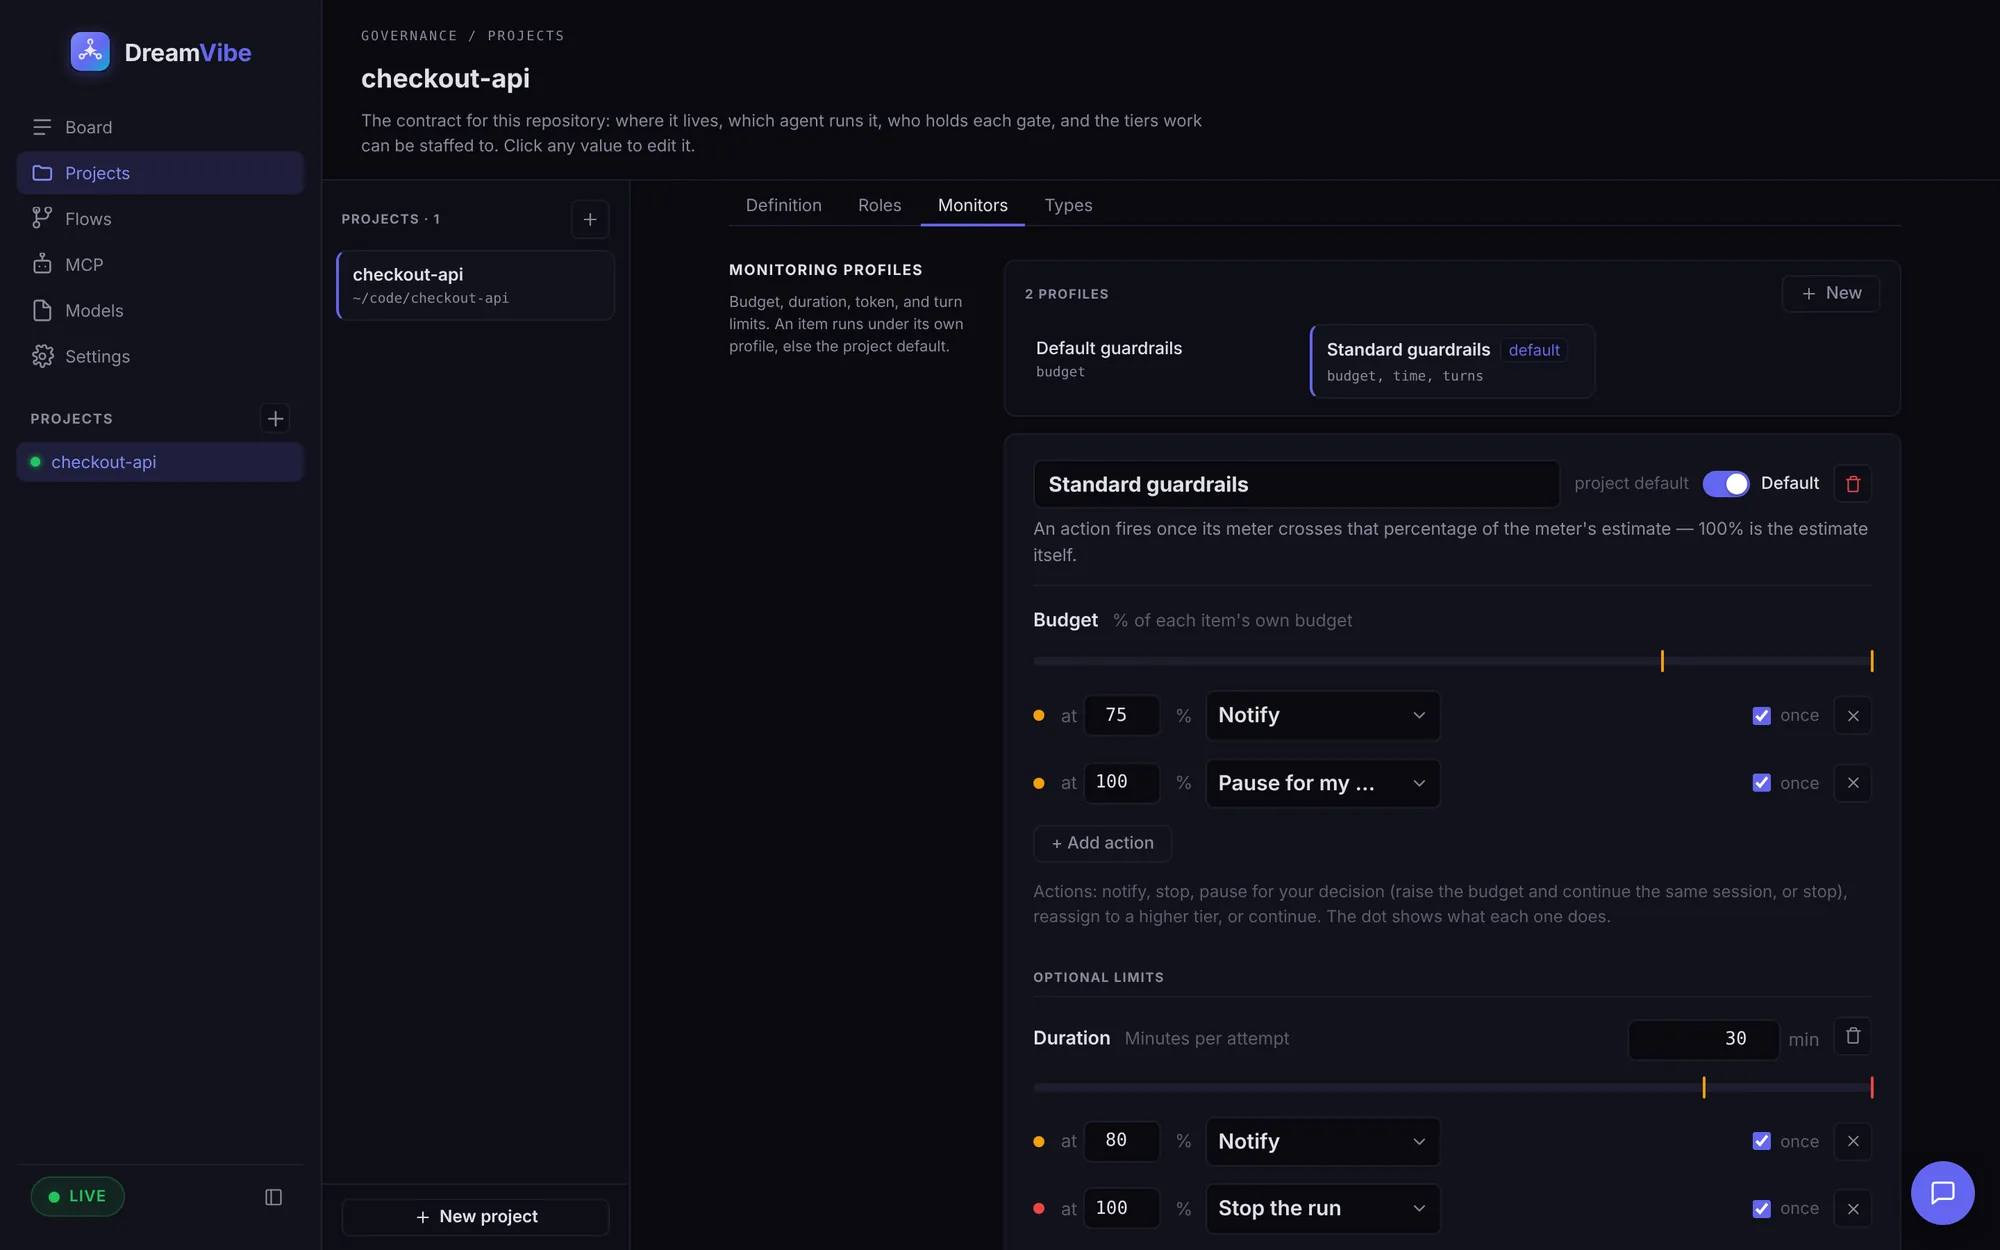Toggle the project default switch
This screenshot has width=2000, height=1250.
click(1726, 484)
